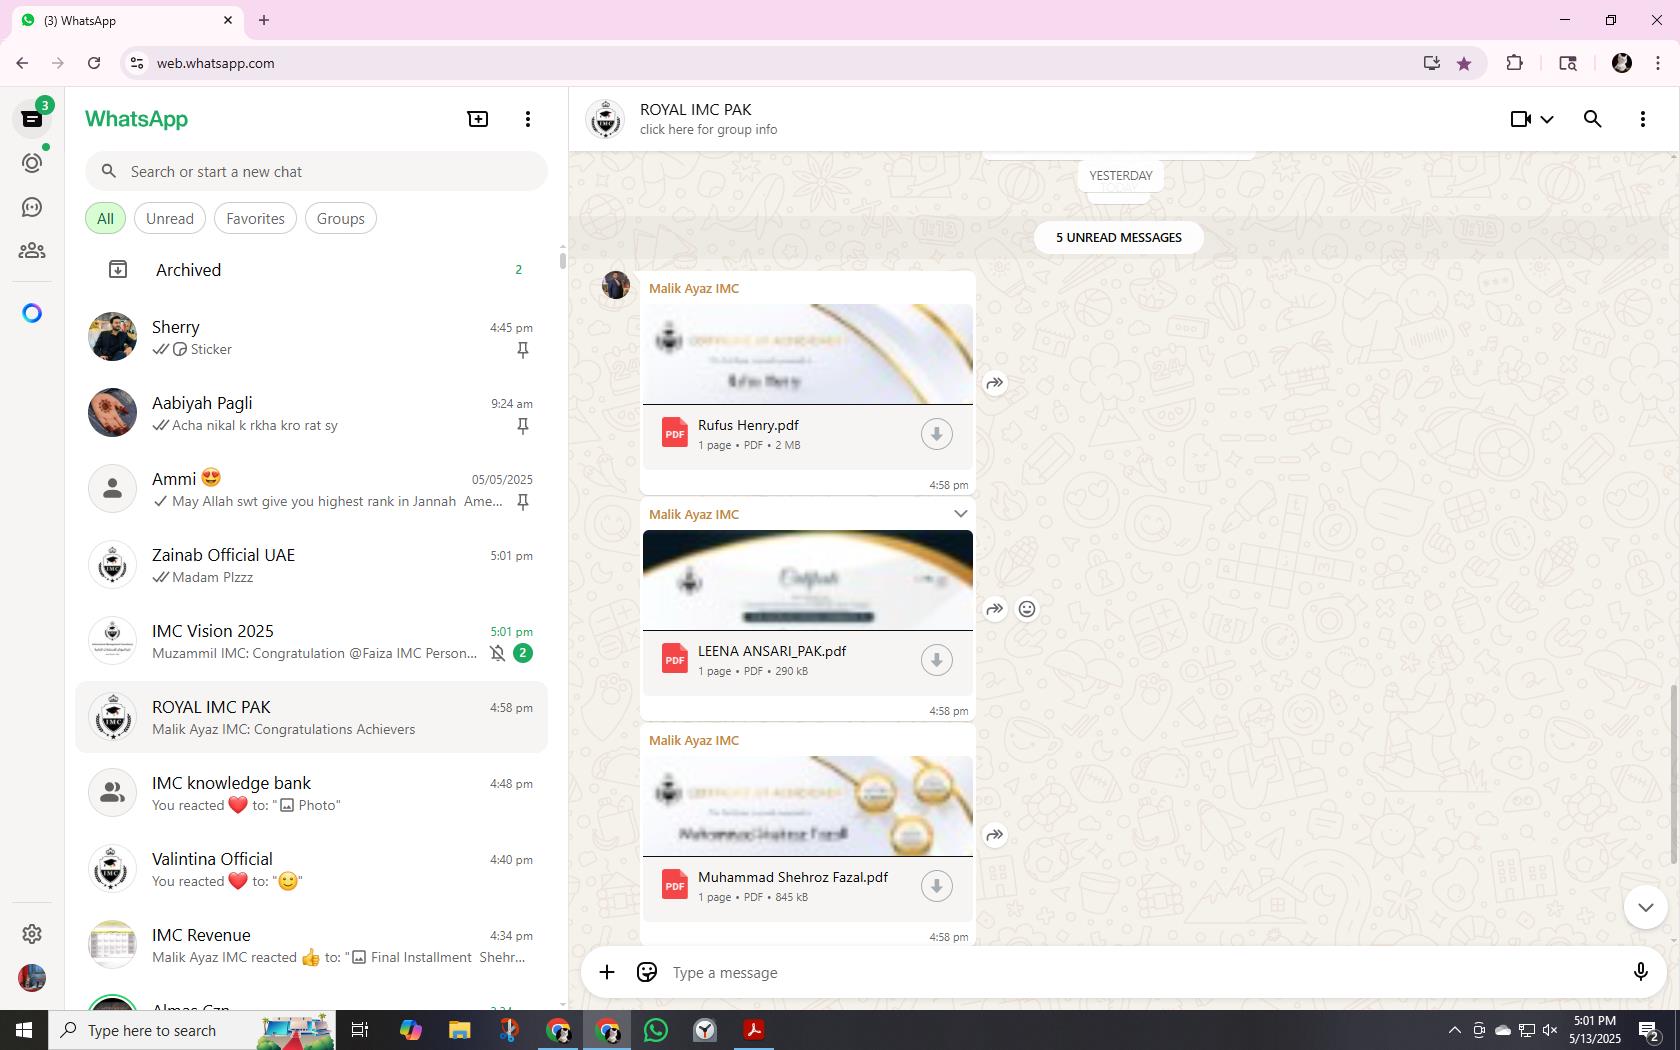
Task: Download Muhammad Shehroz Fazal.pdf
Action: click(x=936, y=886)
